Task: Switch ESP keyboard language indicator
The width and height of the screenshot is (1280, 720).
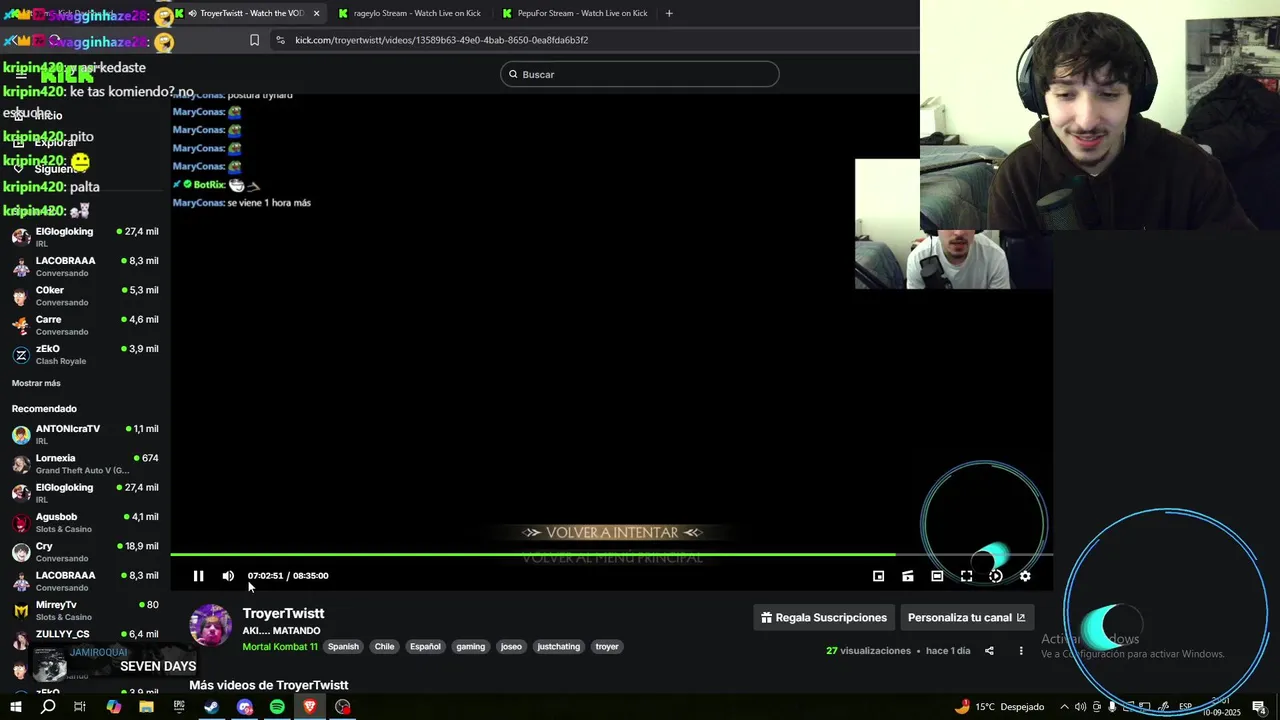Action: (x=1185, y=707)
